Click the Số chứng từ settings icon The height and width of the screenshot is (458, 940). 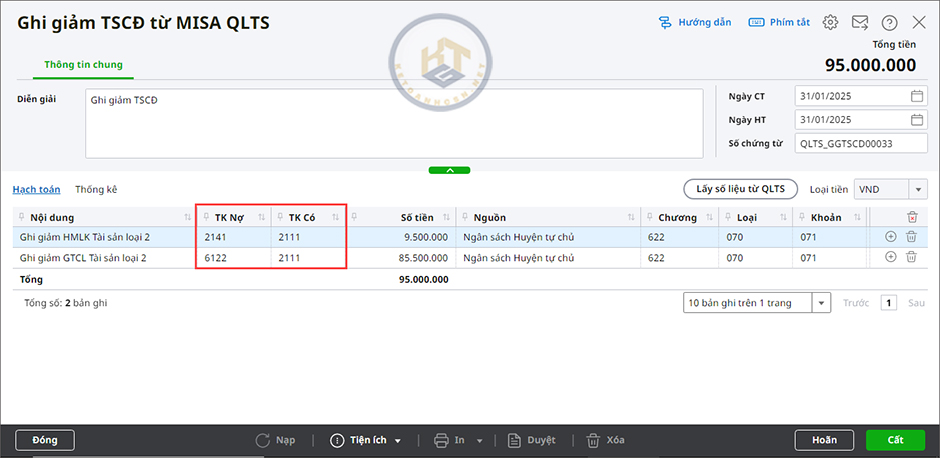[x=917, y=144]
